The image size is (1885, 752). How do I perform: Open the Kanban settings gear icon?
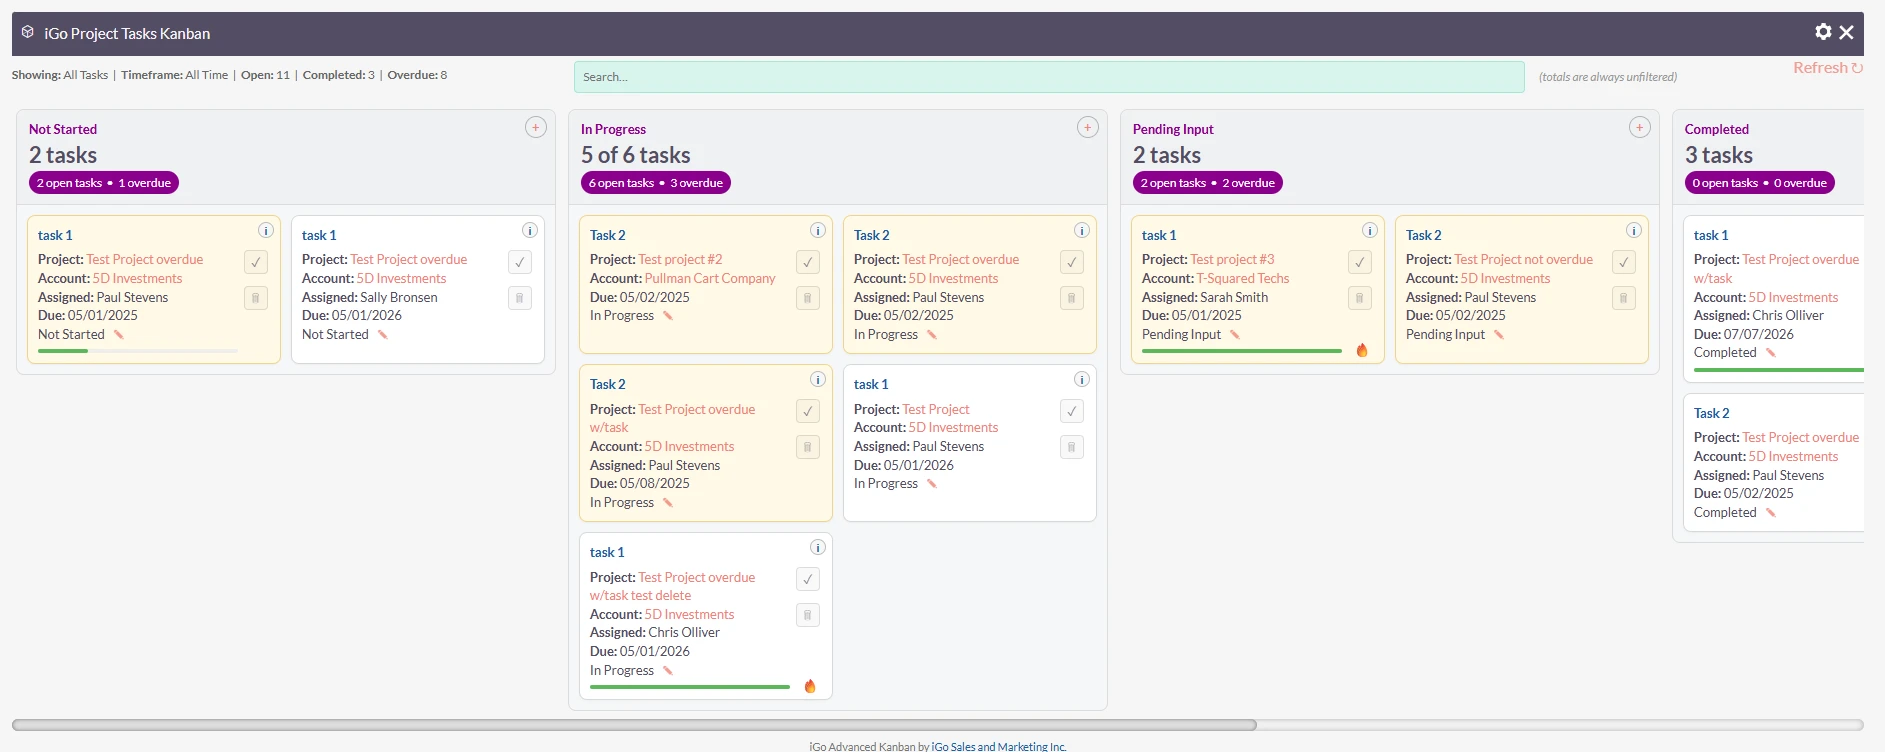click(x=1823, y=32)
